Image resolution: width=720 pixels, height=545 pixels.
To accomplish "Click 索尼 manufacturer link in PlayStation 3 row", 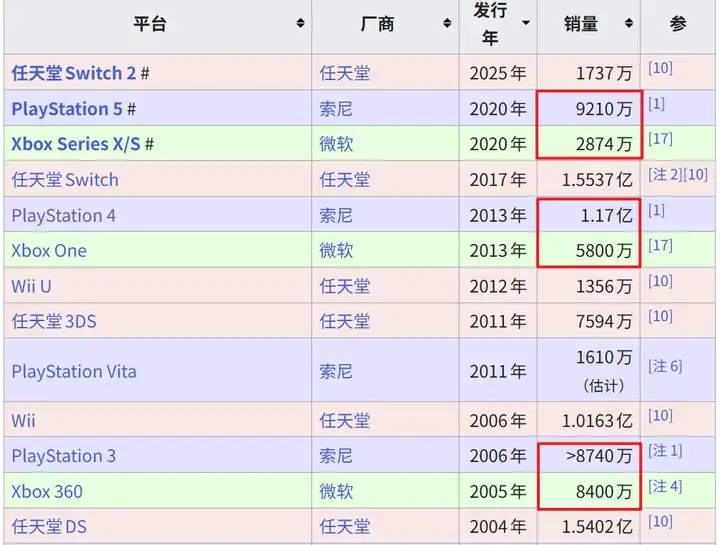I will click(x=336, y=456).
